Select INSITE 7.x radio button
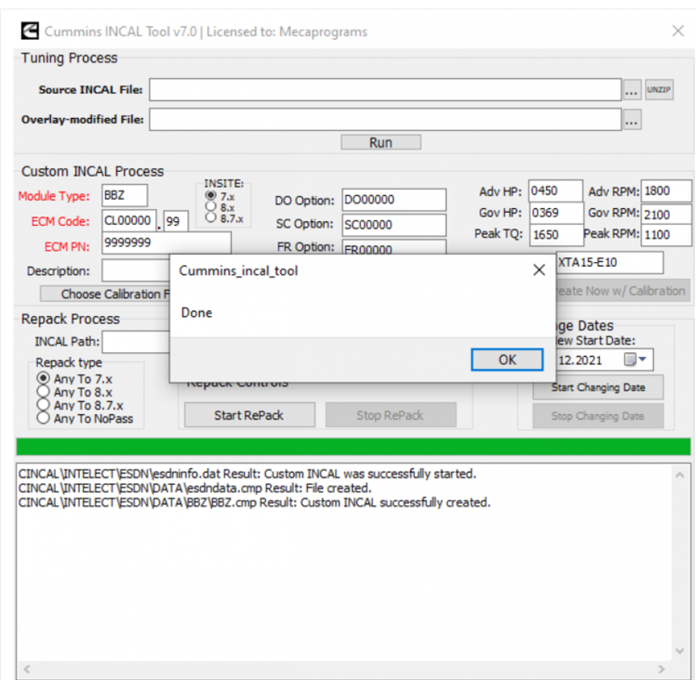Image resolution: width=696 pixels, height=680 pixels. [211, 195]
